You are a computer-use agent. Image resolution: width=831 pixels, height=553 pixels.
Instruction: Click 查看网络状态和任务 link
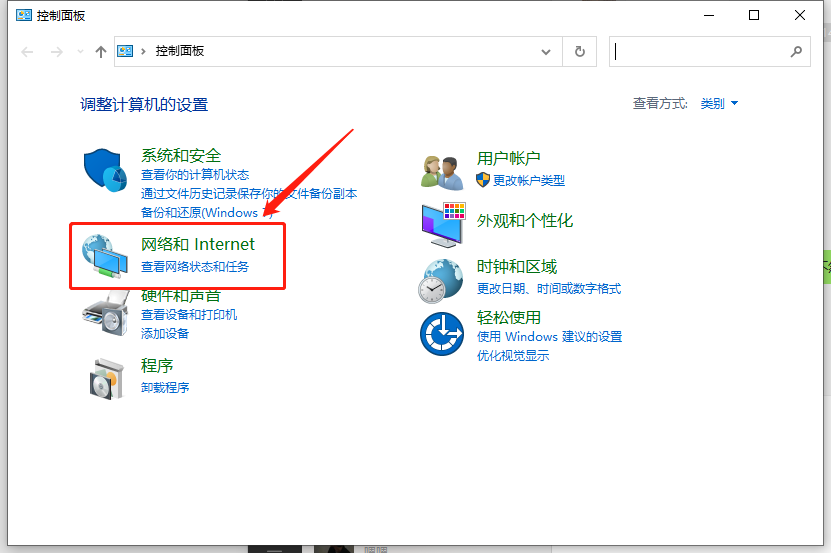click(x=195, y=267)
